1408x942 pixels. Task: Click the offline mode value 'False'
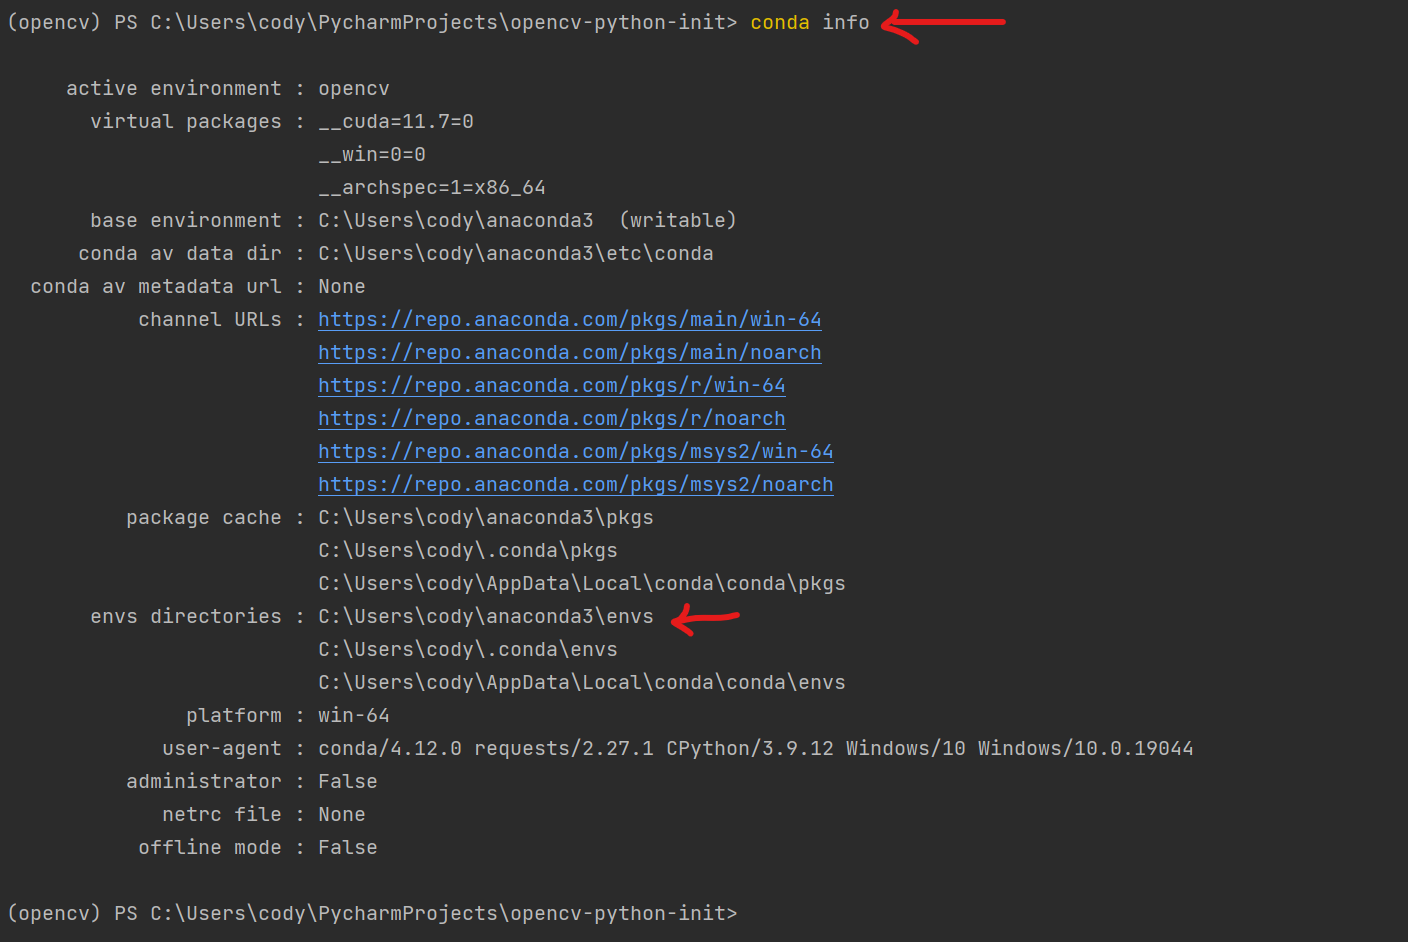pos(347,848)
